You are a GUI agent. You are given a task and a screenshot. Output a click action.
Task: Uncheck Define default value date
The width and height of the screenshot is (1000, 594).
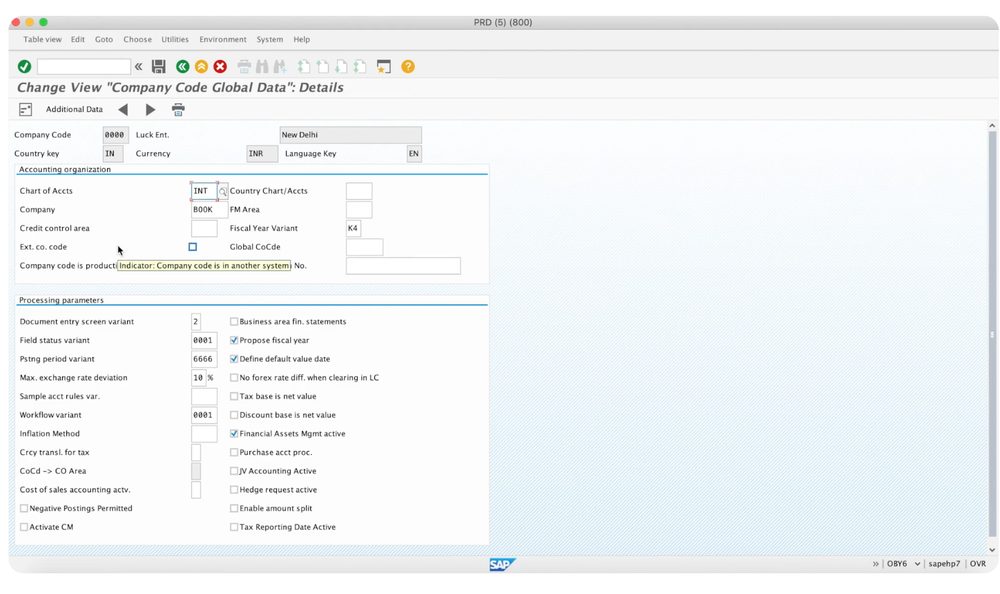(234, 359)
